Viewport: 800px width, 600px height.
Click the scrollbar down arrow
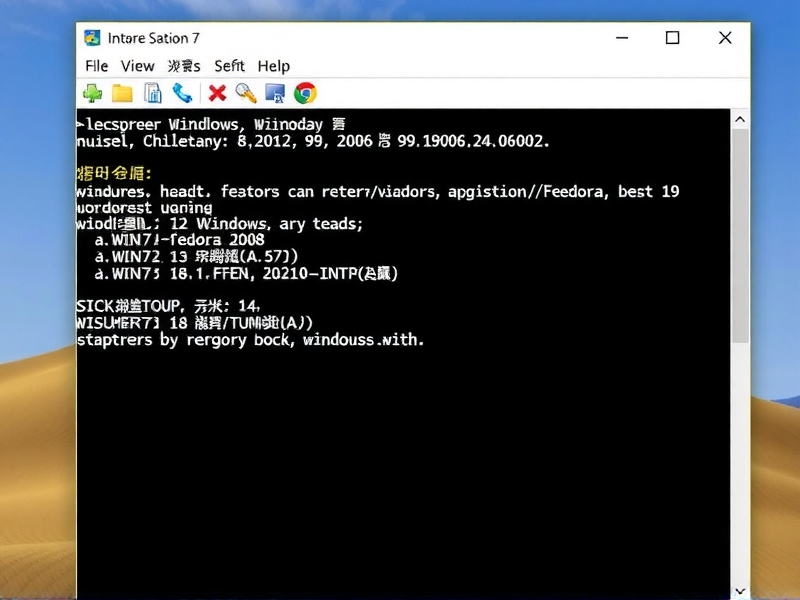[740, 590]
